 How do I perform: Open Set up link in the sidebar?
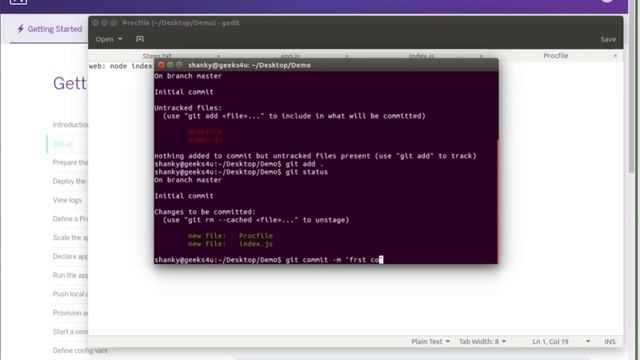pyautogui.click(x=63, y=144)
